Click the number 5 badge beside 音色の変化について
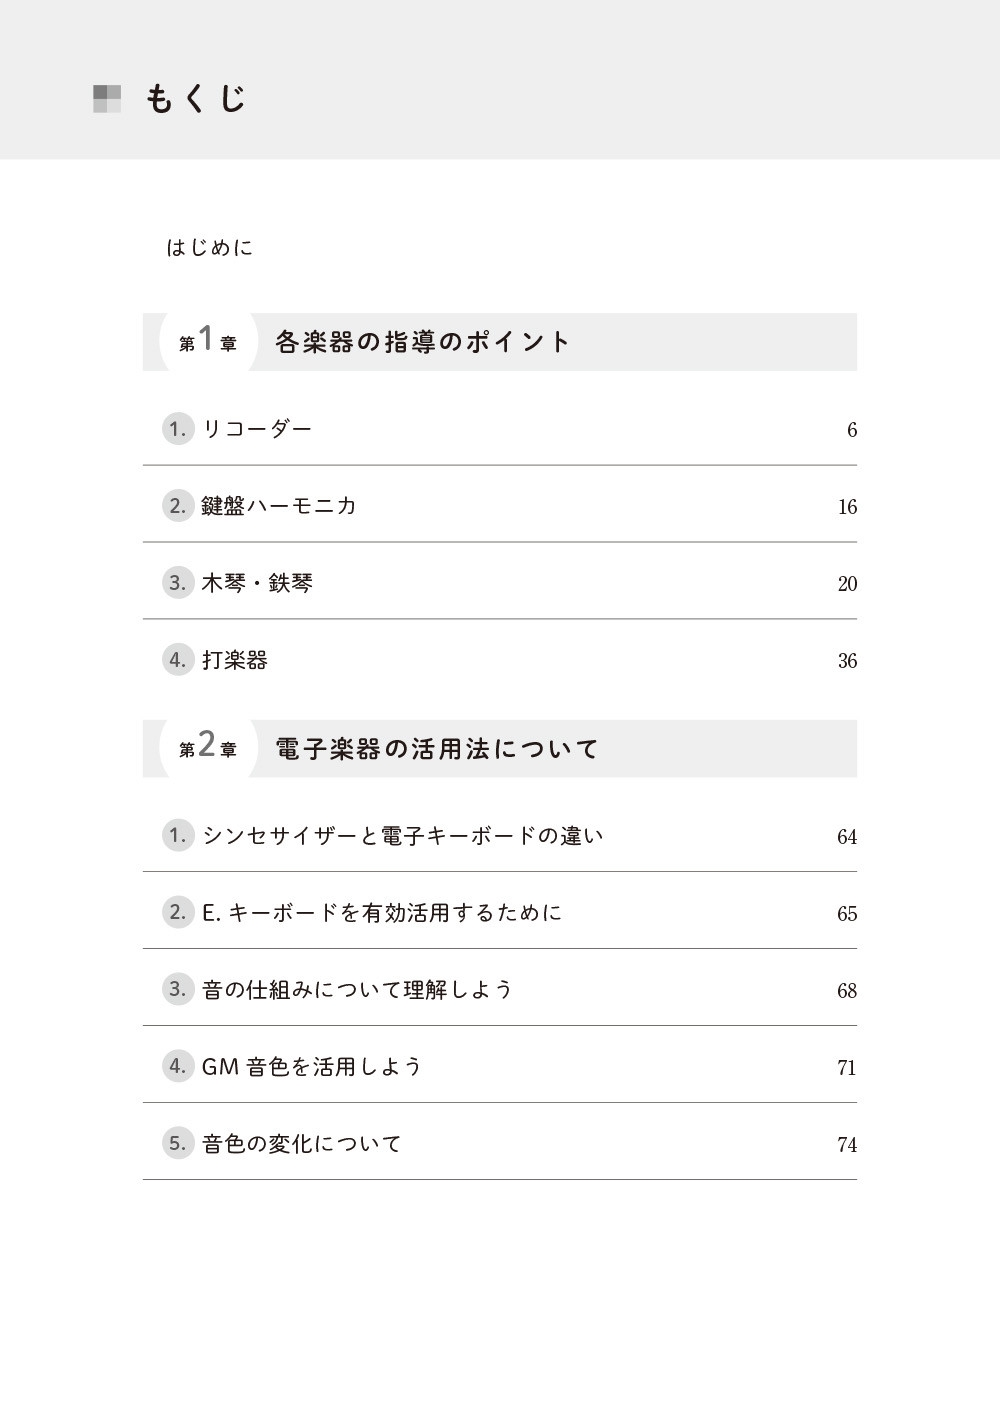 177,1143
